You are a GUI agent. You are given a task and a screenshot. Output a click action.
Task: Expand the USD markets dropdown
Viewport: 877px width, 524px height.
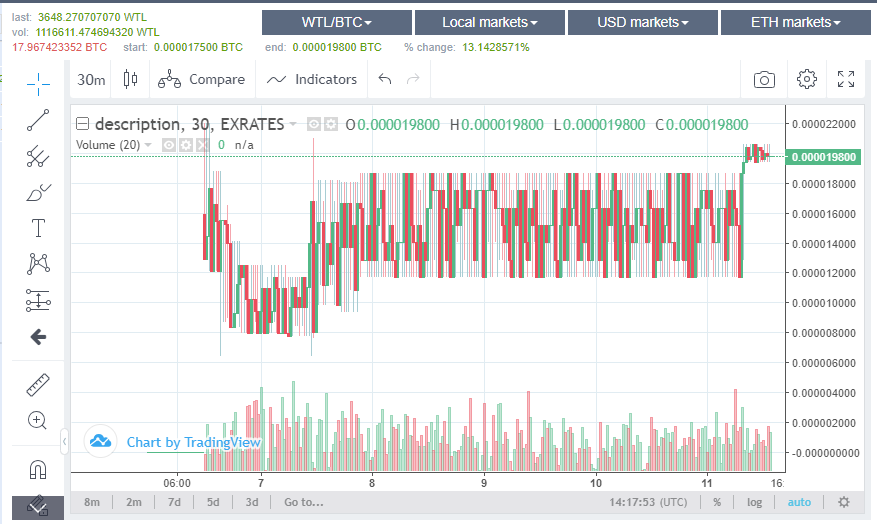pyautogui.click(x=642, y=22)
